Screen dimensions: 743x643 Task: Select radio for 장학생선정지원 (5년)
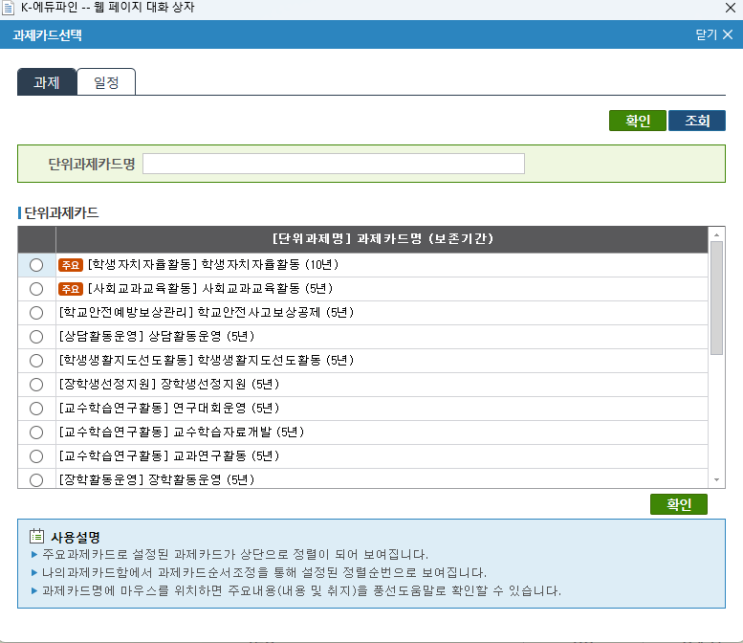36,384
